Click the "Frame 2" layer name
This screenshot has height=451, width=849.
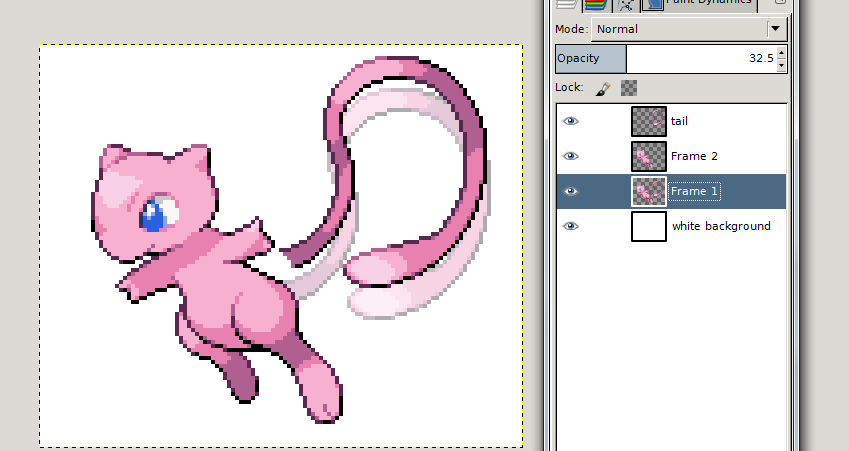click(694, 156)
